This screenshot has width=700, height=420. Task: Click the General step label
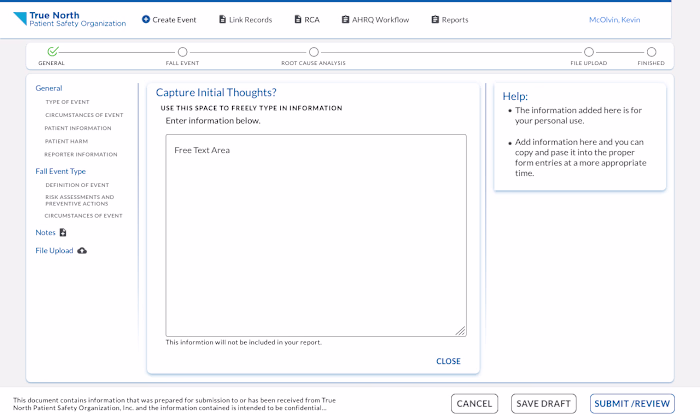tap(51, 63)
